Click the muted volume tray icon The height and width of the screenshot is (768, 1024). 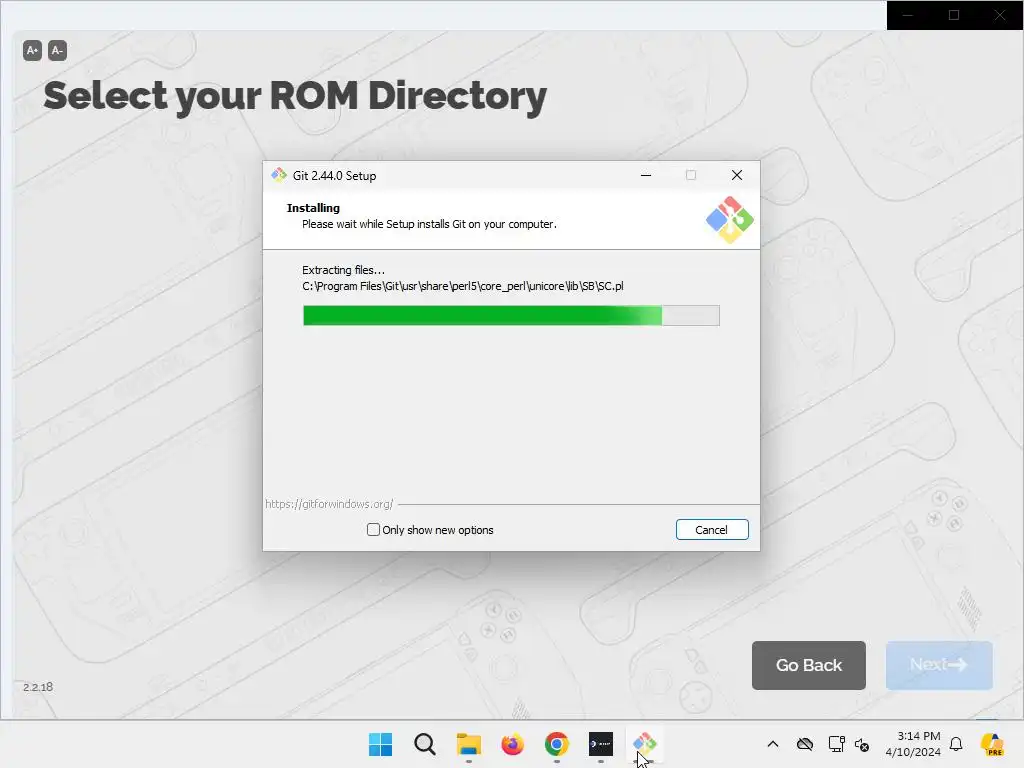pos(861,744)
